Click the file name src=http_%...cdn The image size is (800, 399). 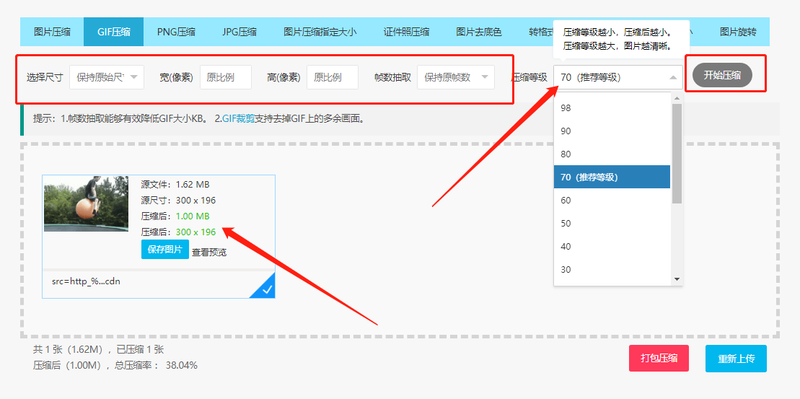(86, 281)
